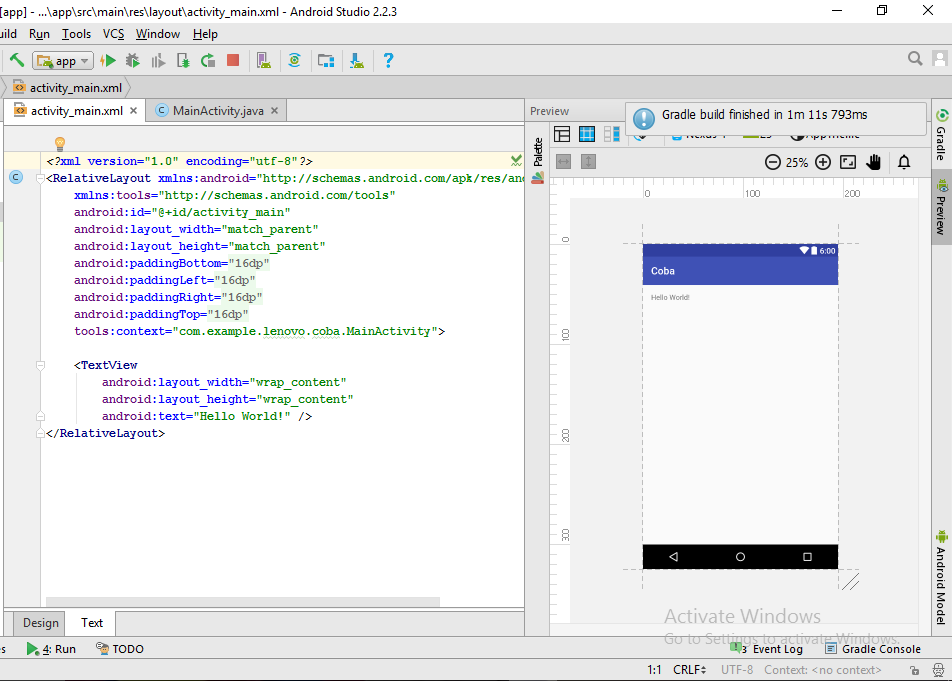
Task: Switch to MainActivity.java tab
Action: [217, 111]
